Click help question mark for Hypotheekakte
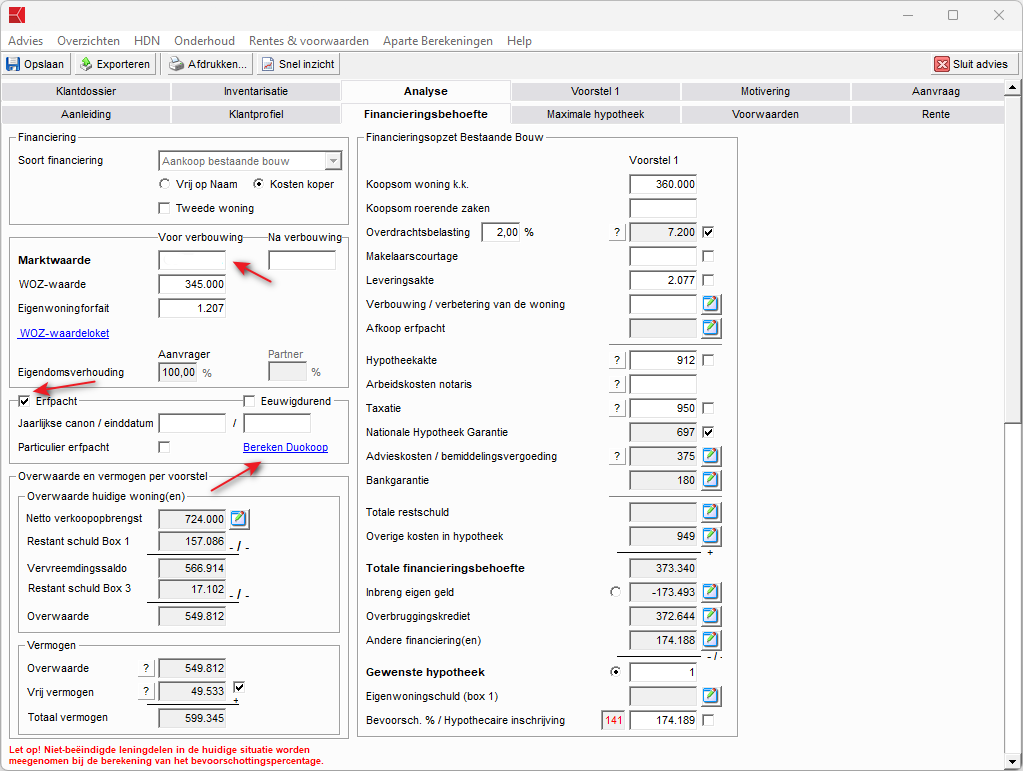This screenshot has height=771, width=1023. pos(617,360)
